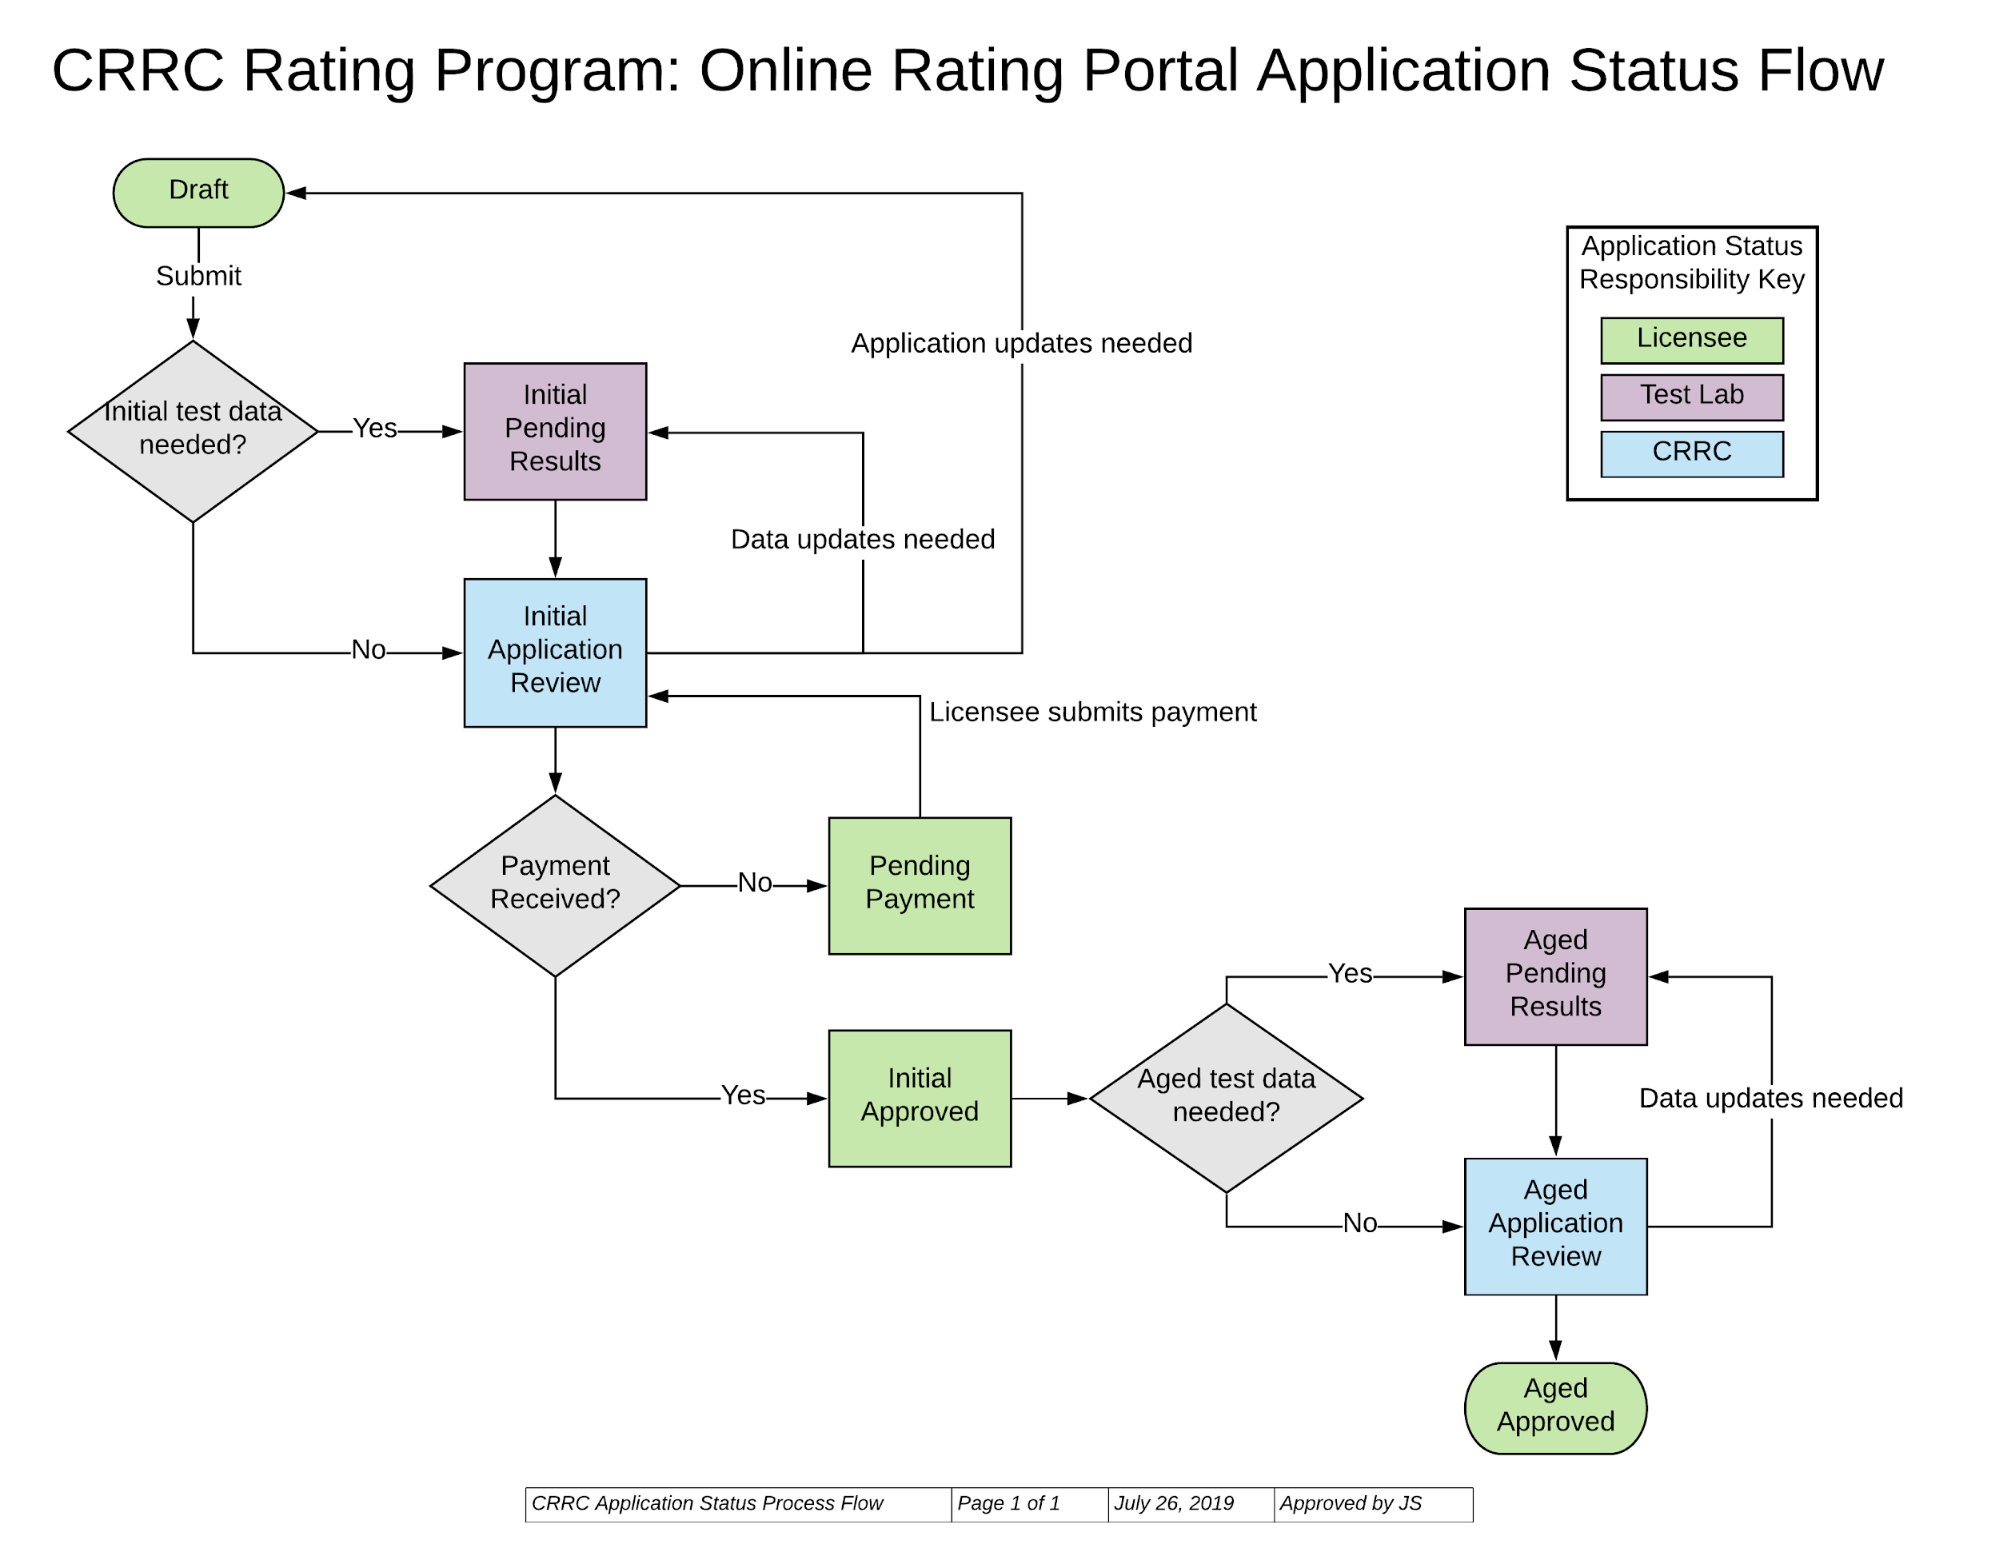The height and width of the screenshot is (1545, 1999).
Task: Click the Aged Pending Results box
Action: (1554, 973)
